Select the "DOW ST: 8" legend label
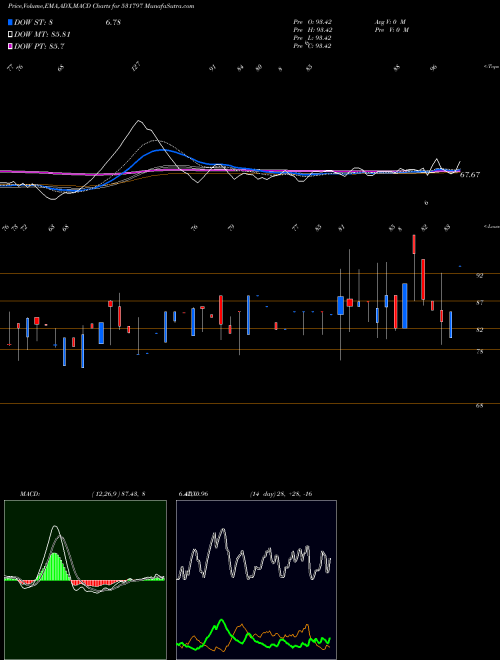500x660 pixels. click(x=33, y=23)
